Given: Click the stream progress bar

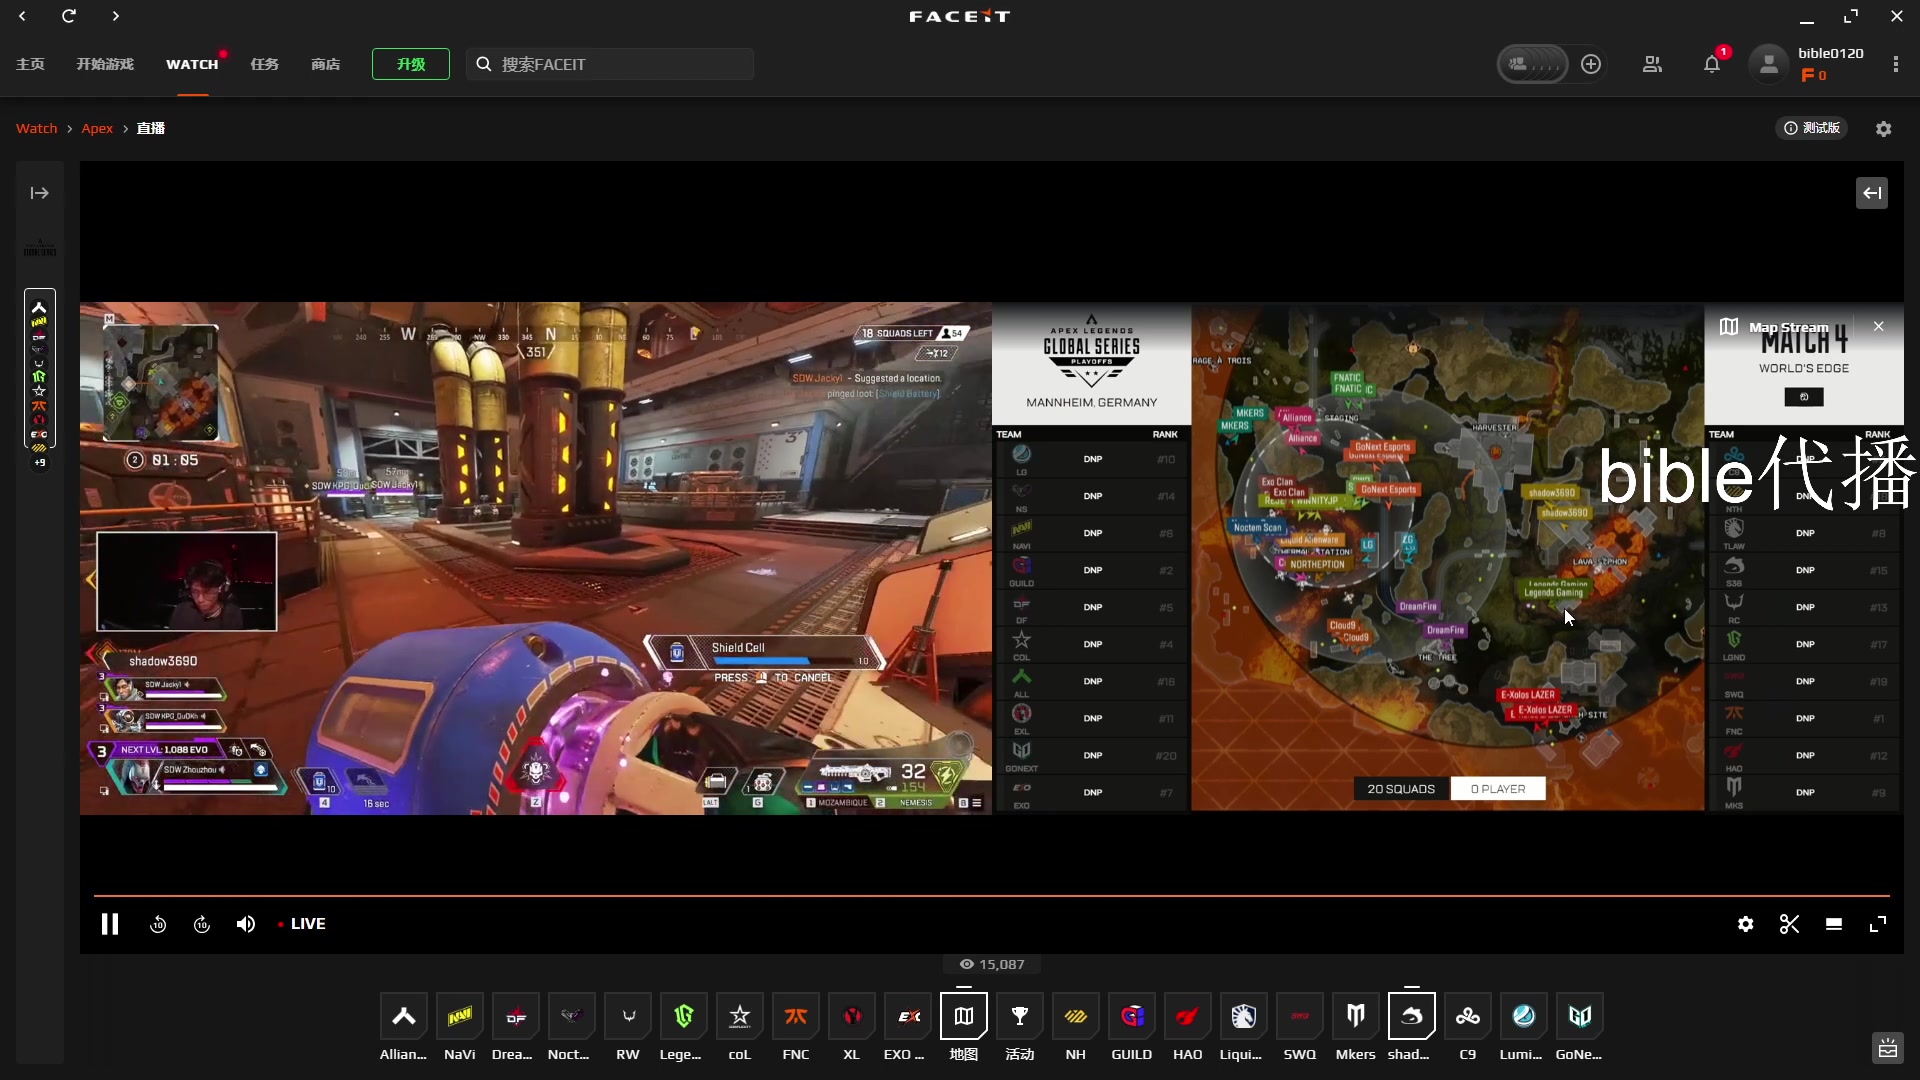Looking at the screenshot, I should click(992, 895).
